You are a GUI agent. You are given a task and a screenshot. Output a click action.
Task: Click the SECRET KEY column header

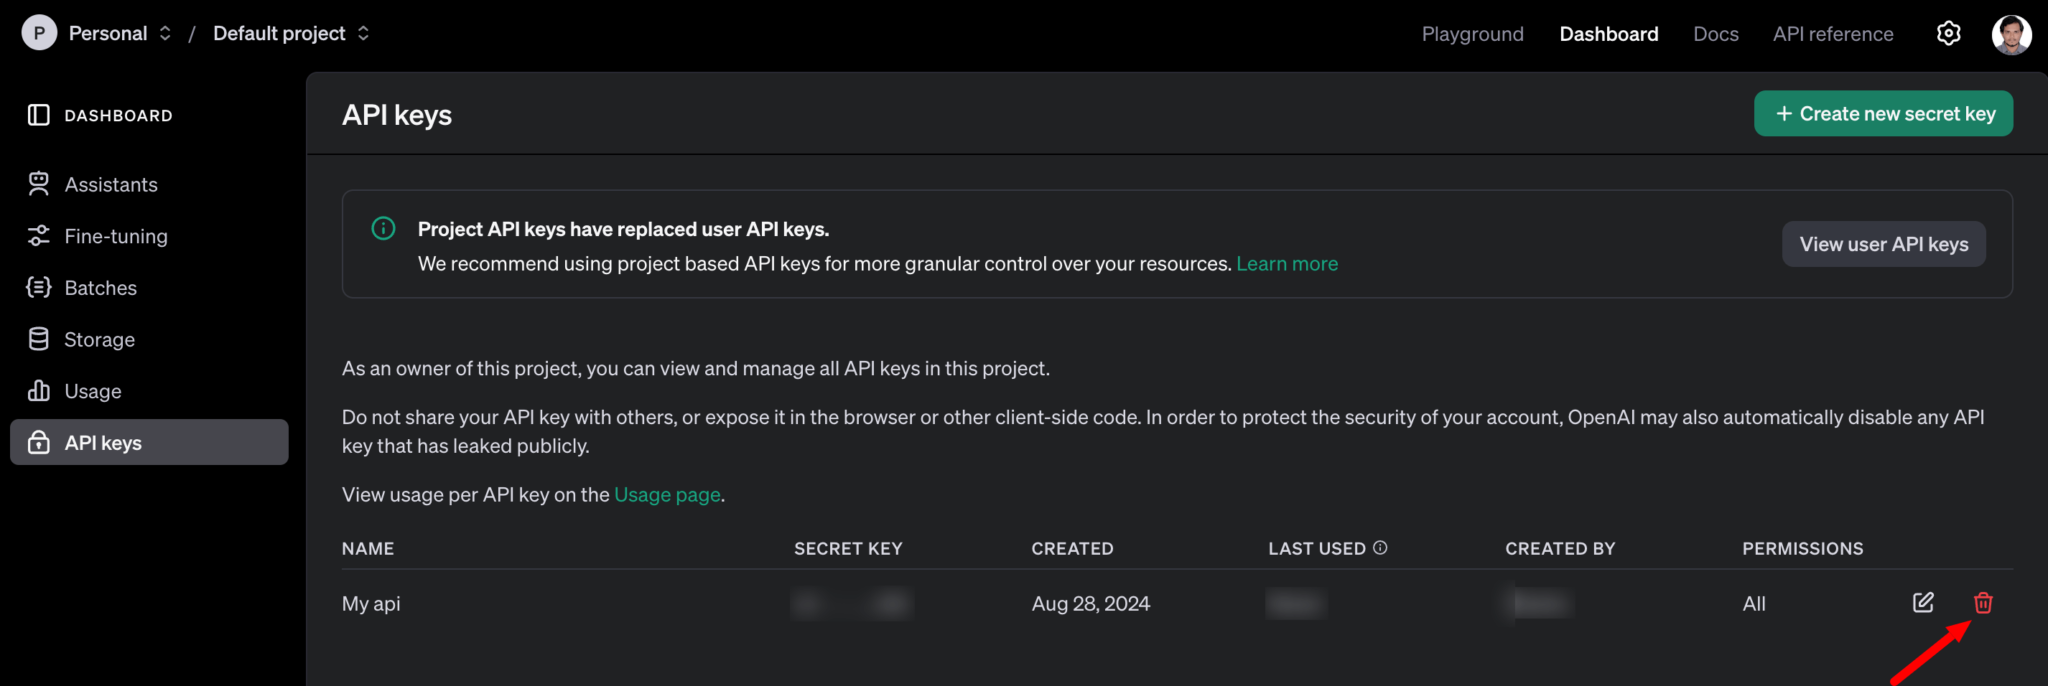[848, 549]
